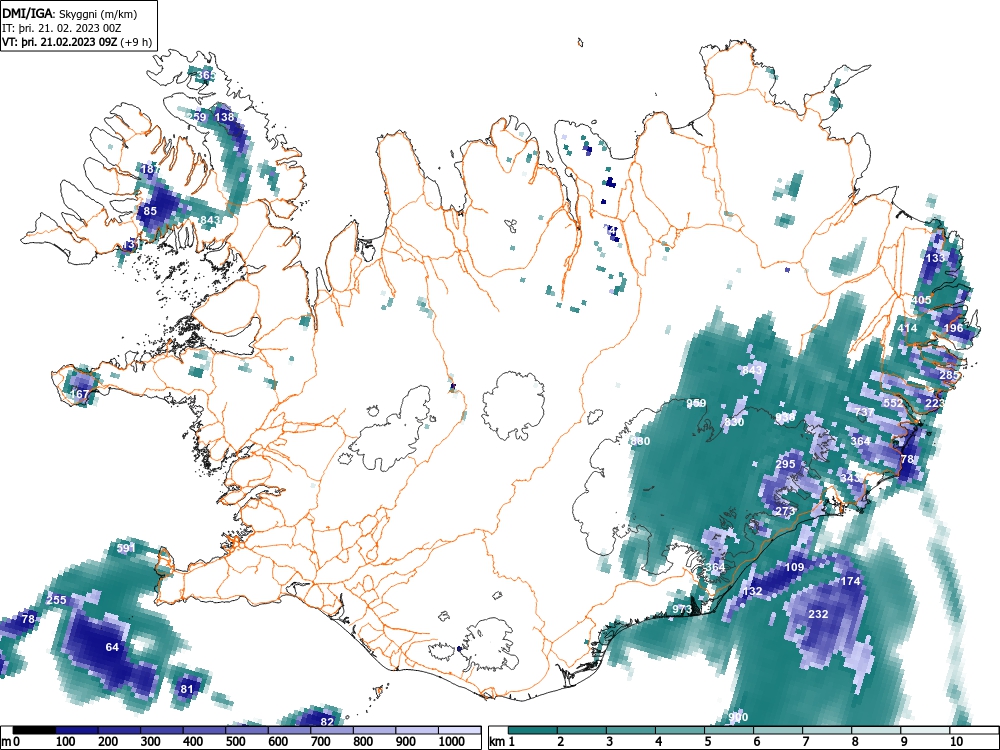Click the '4' label on the km legend
The width and height of the screenshot is (1000, 750).
658,741
